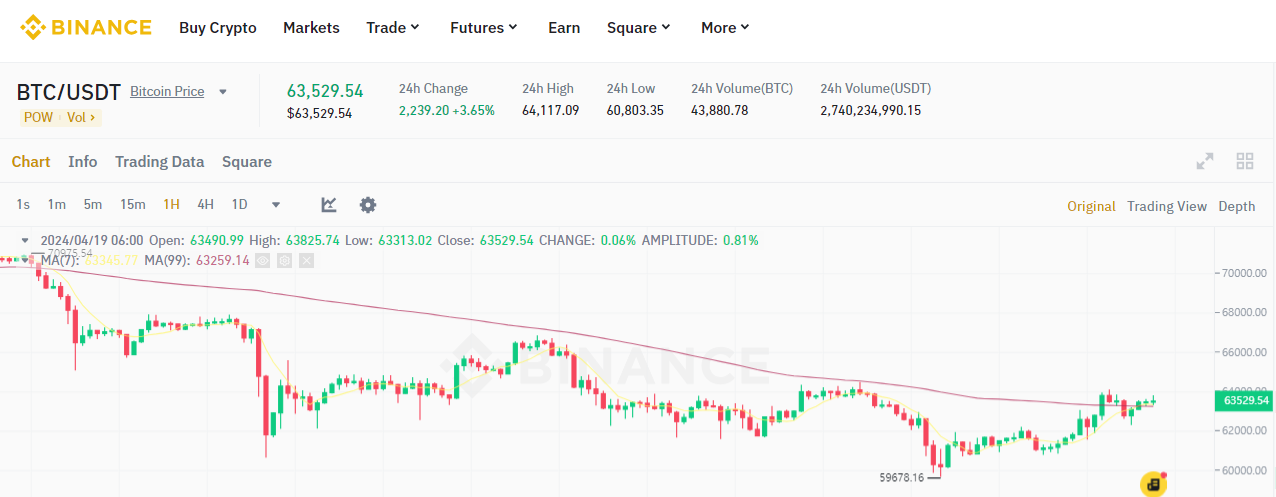Select the 1H time interval
This screenshot has height=497, width=1276.
point(171,205)
